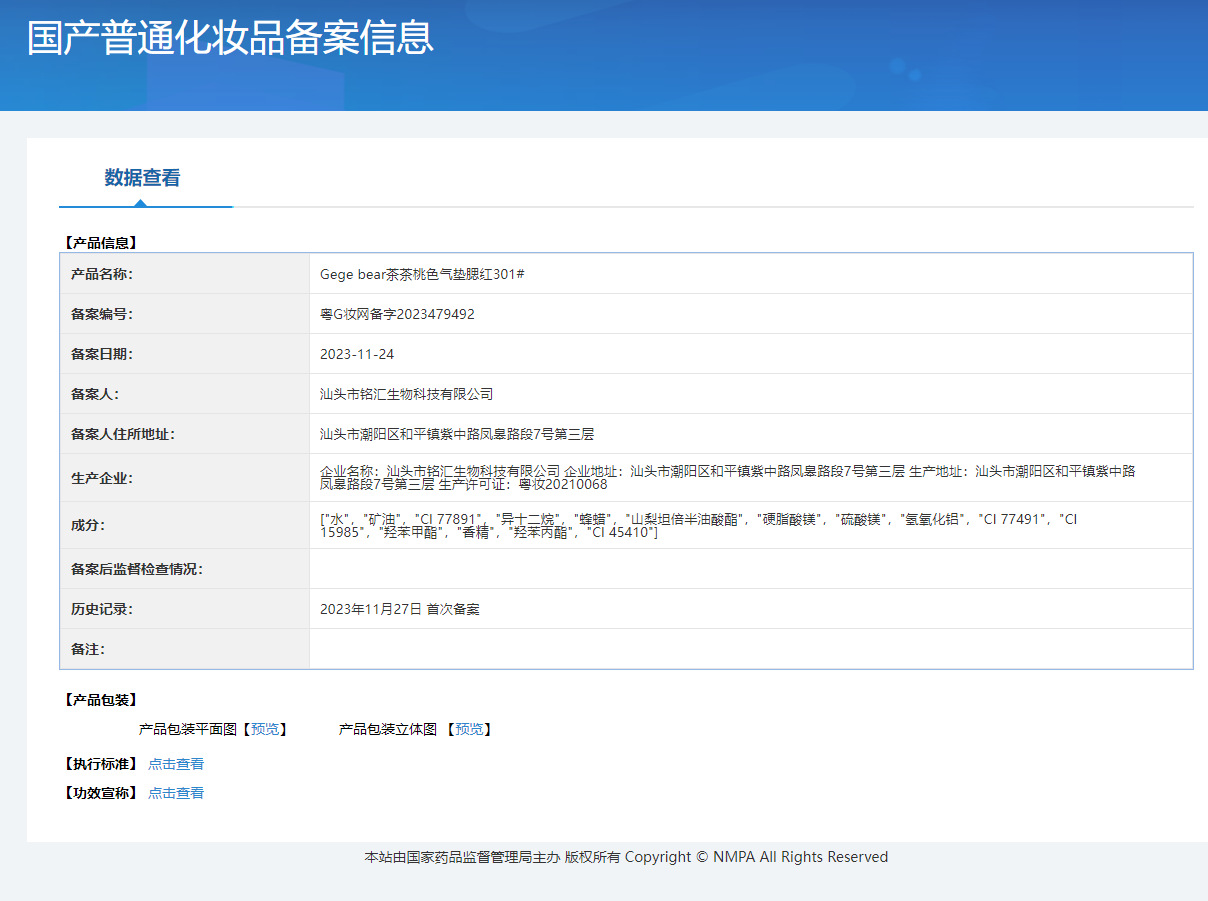Click the 成分 ingredient list text
This screenshot has width=1208, height=901.
(698, 525)
